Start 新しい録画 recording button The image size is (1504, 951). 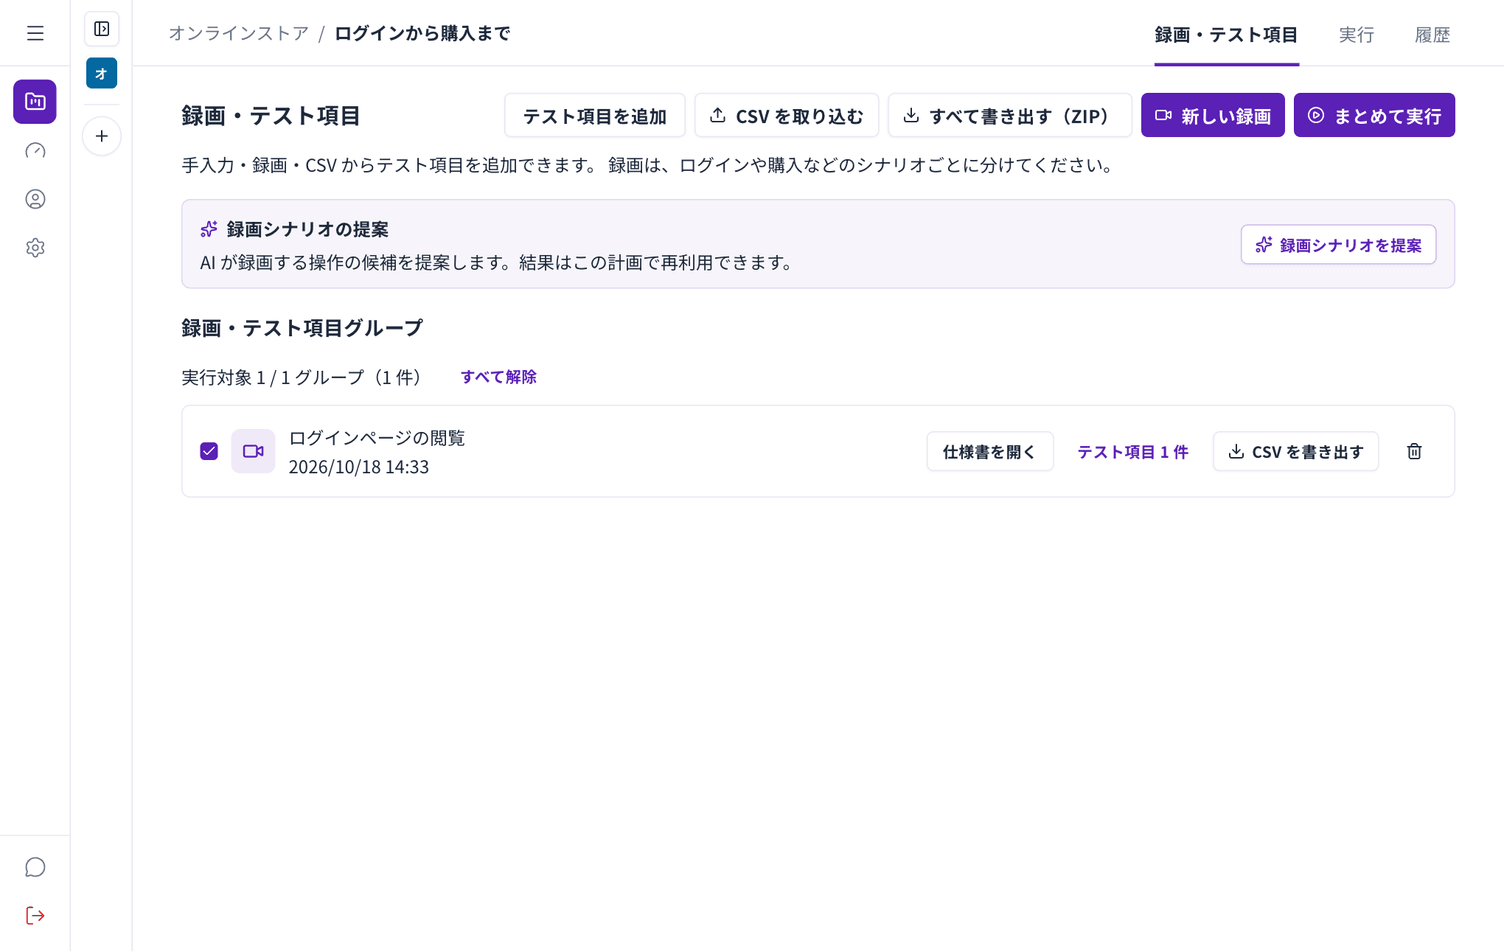point(1213,116)
